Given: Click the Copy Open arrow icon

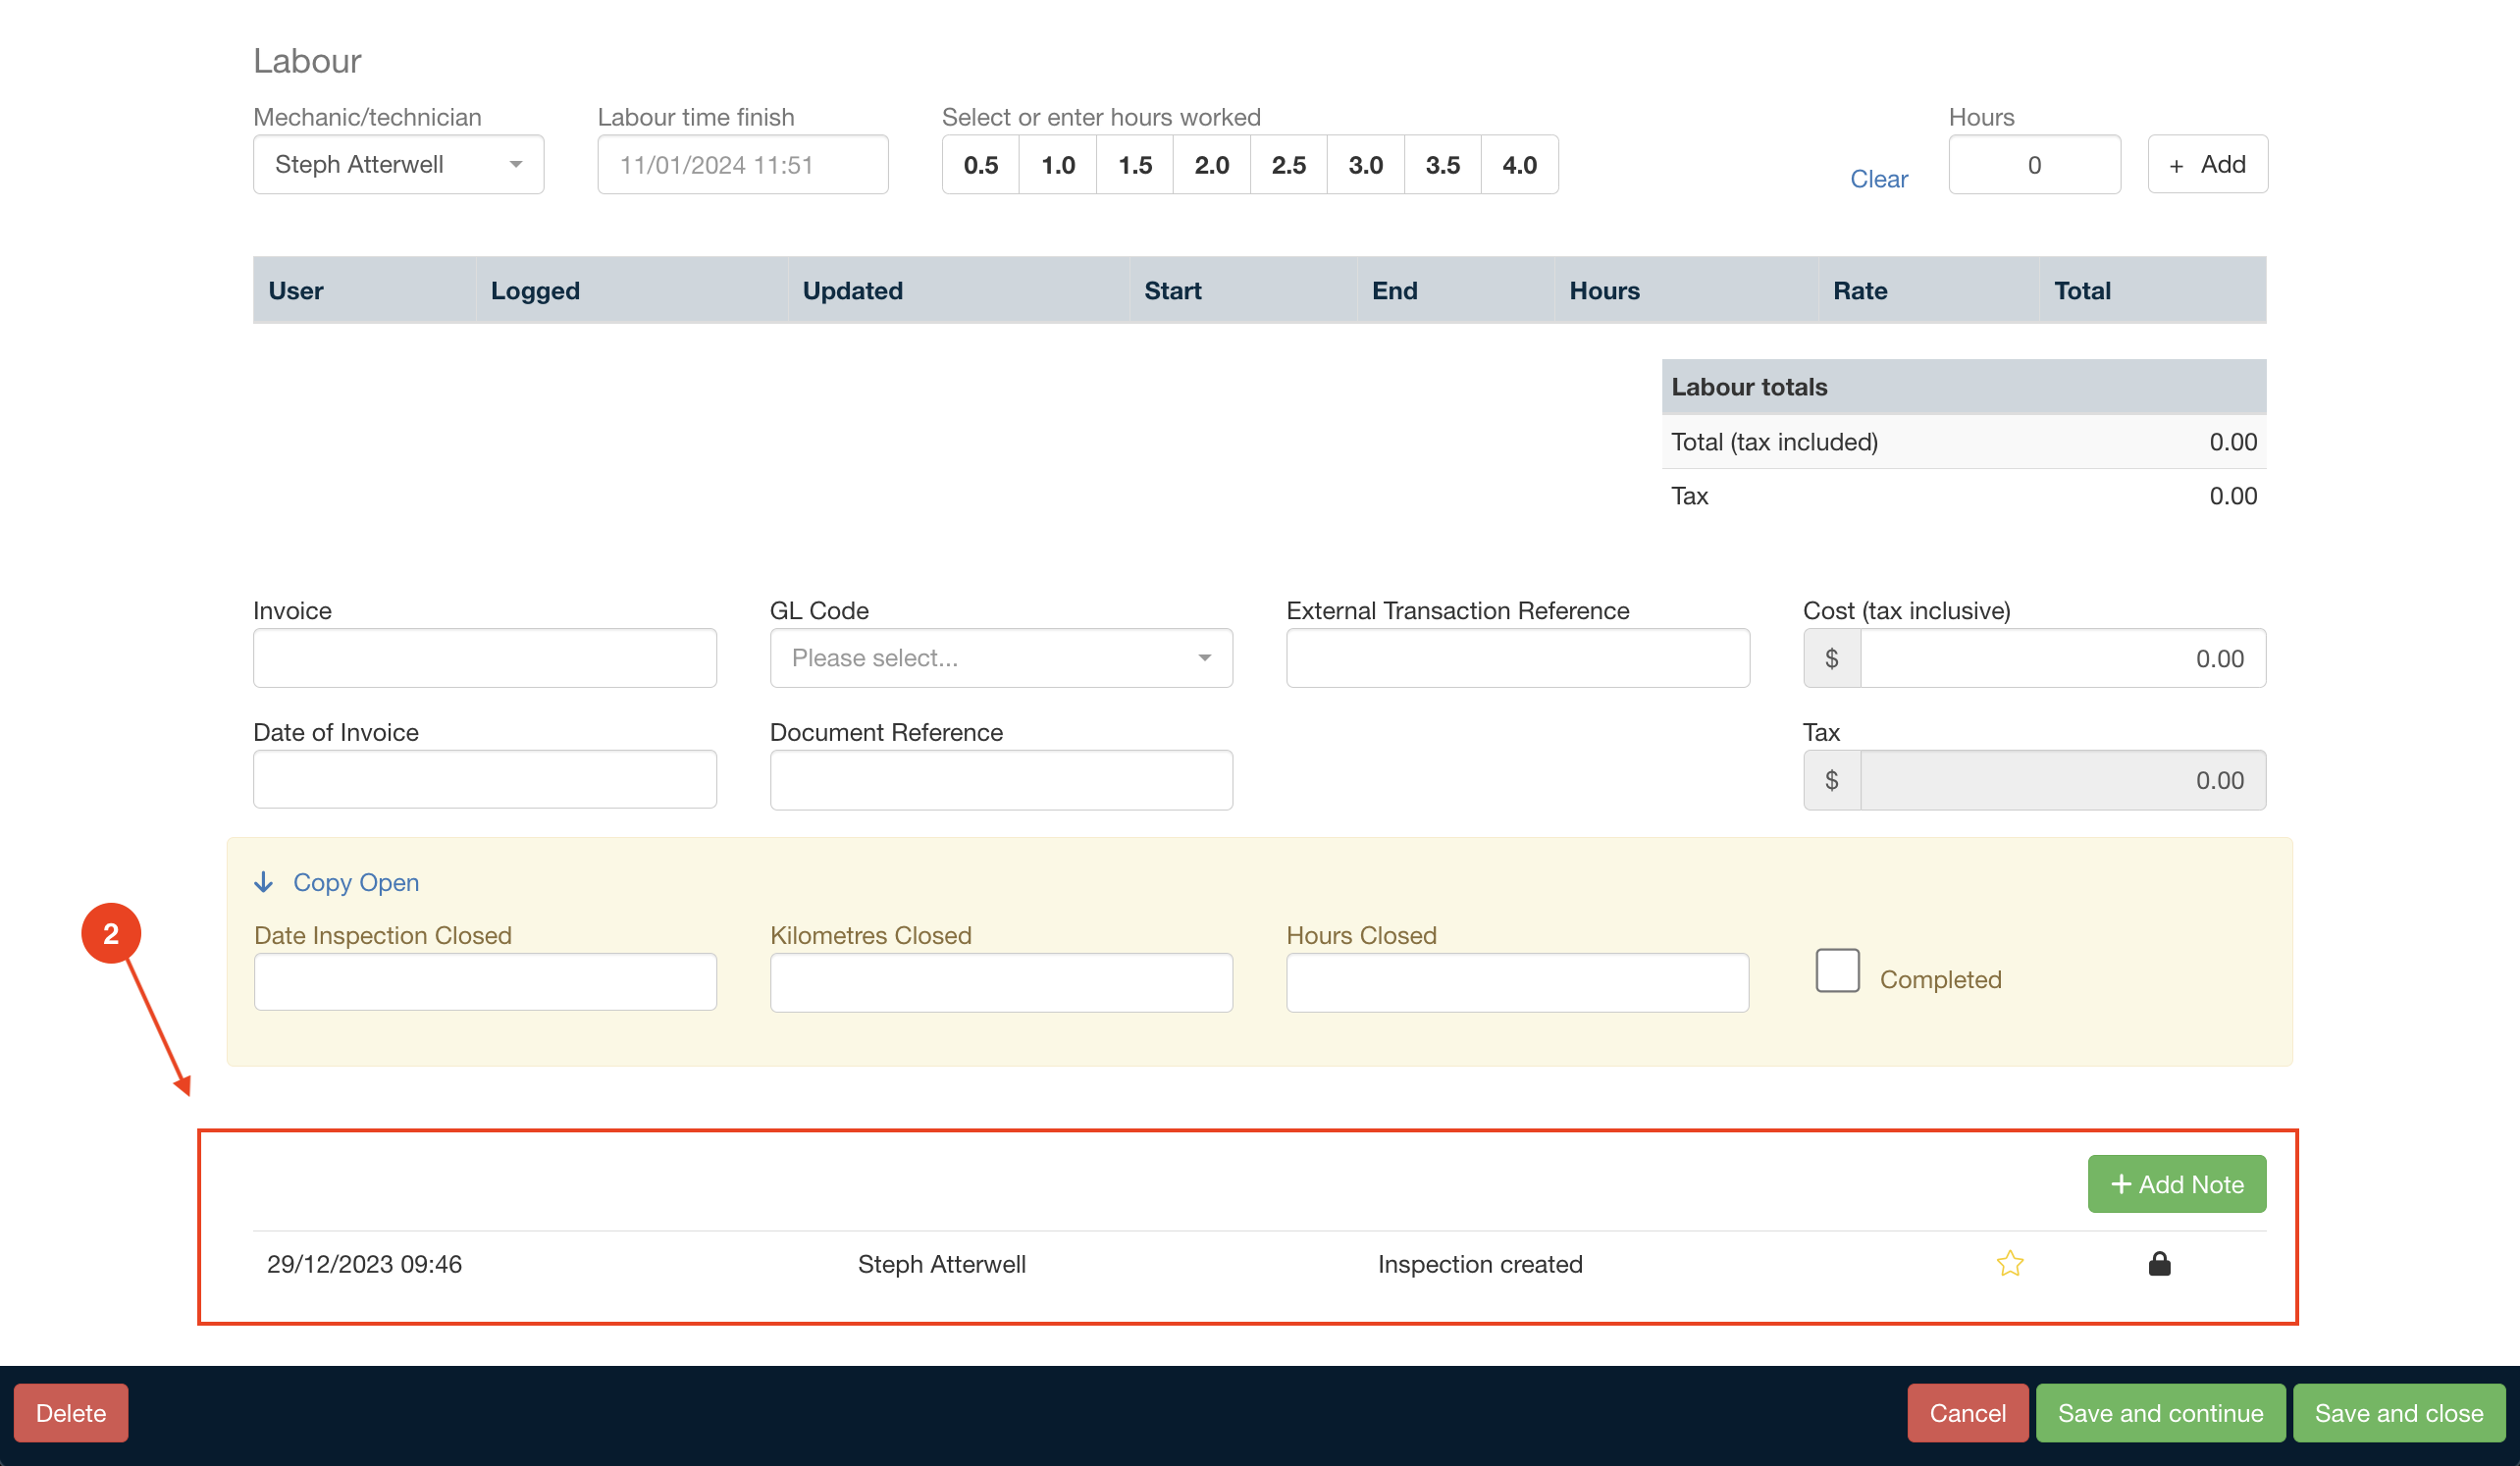Looking at the screenshot, I should (x=264, y=882).
